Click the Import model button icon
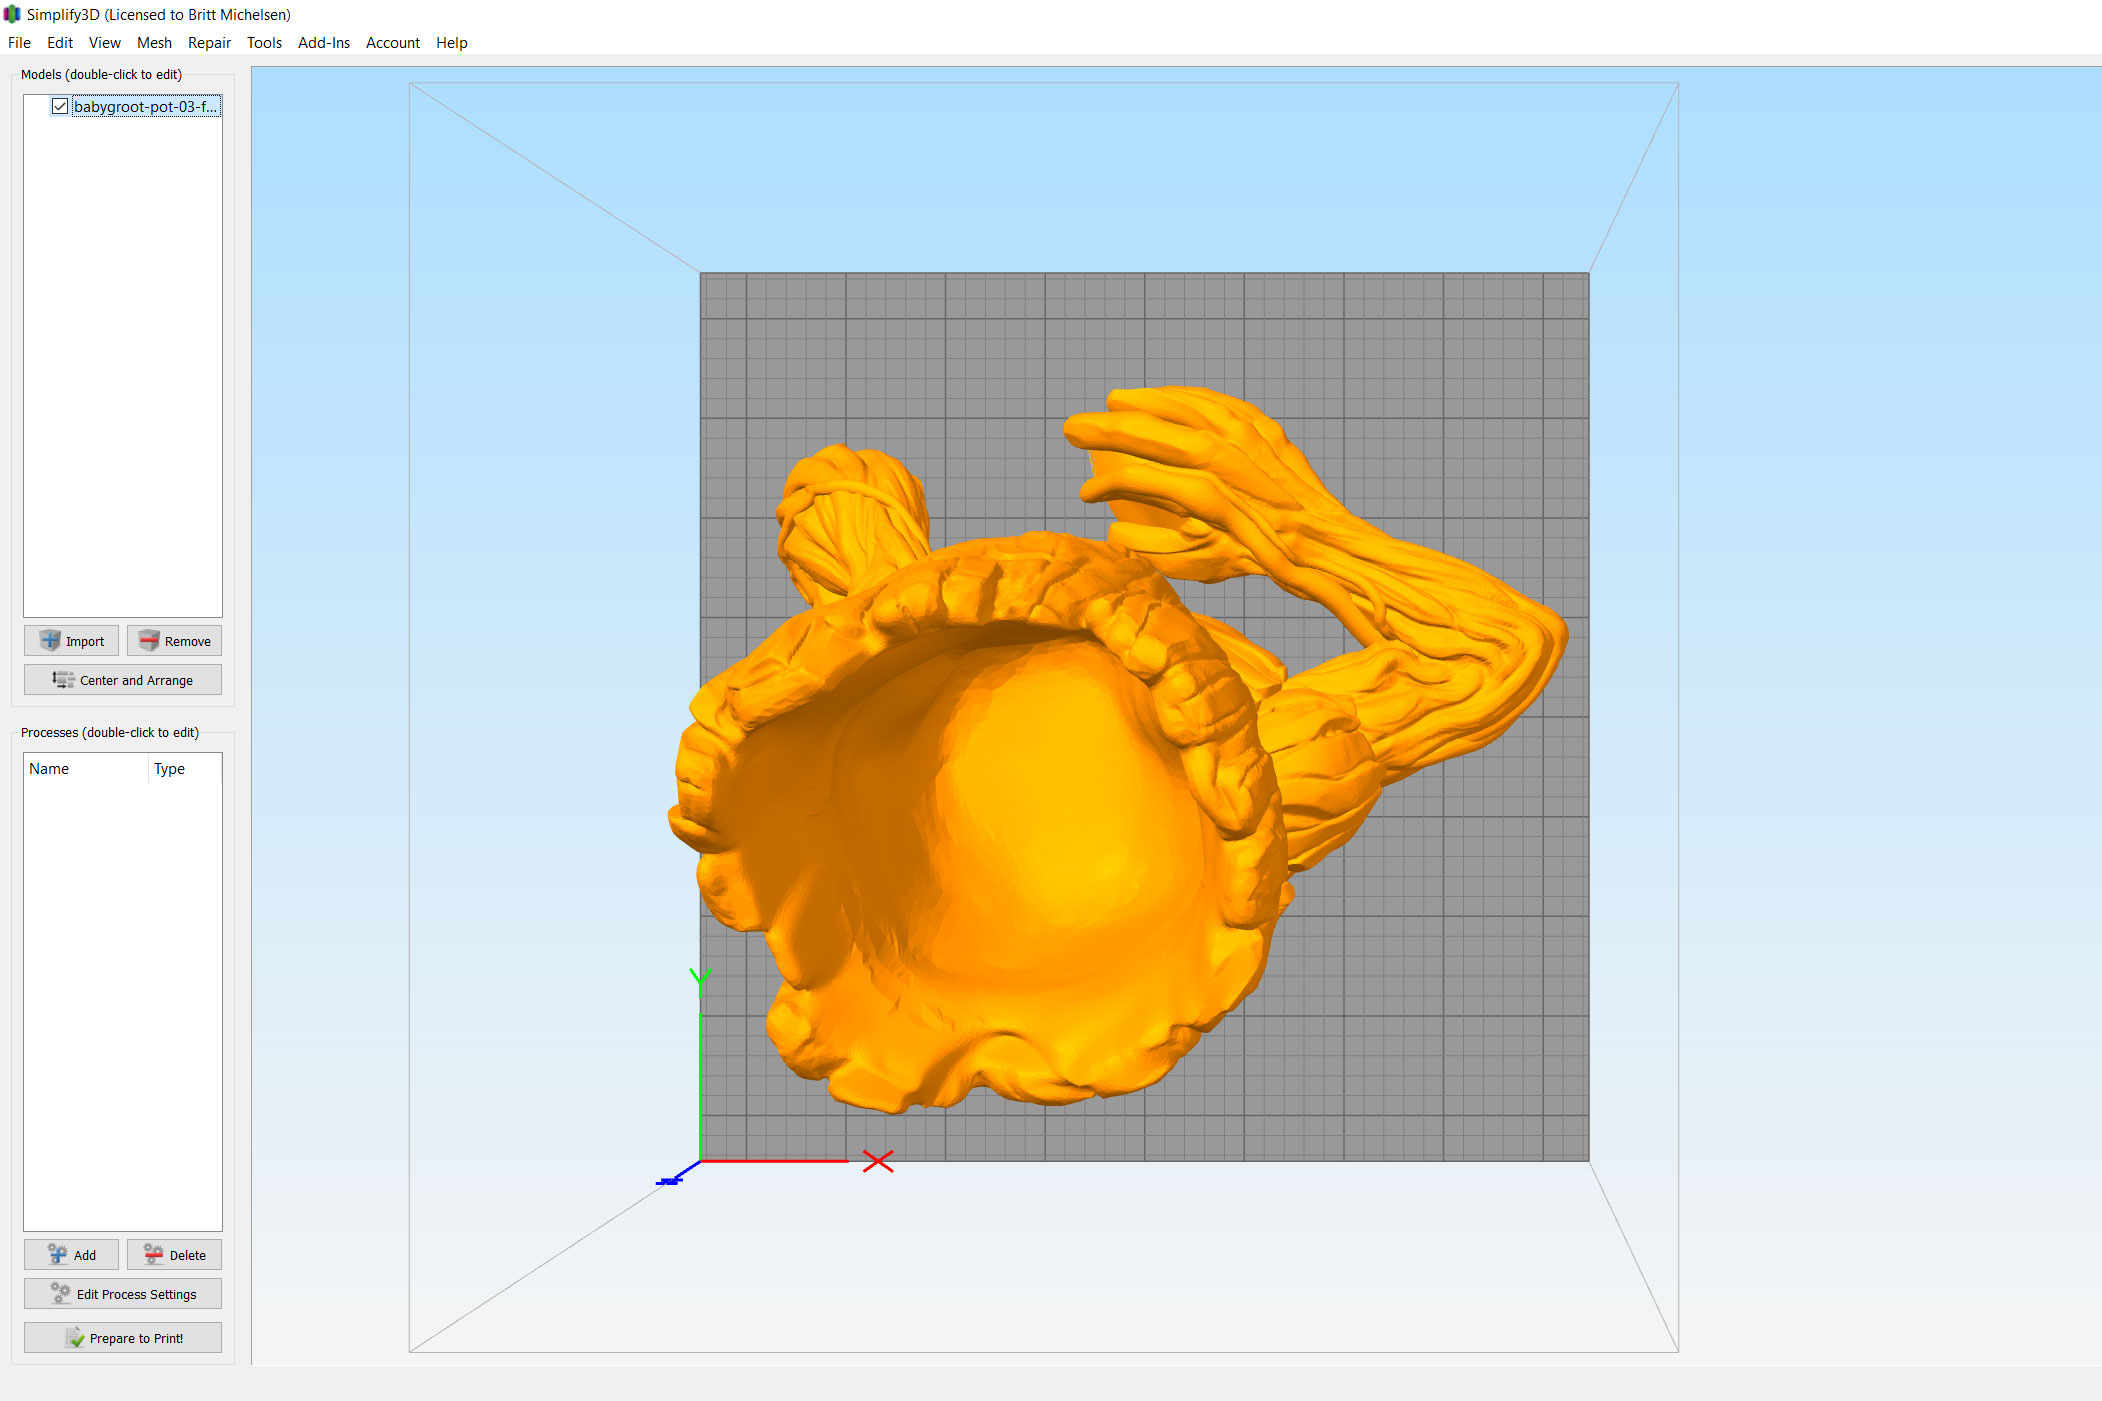This screenshot has height=1401, width=2102. [x=50, y=641]
